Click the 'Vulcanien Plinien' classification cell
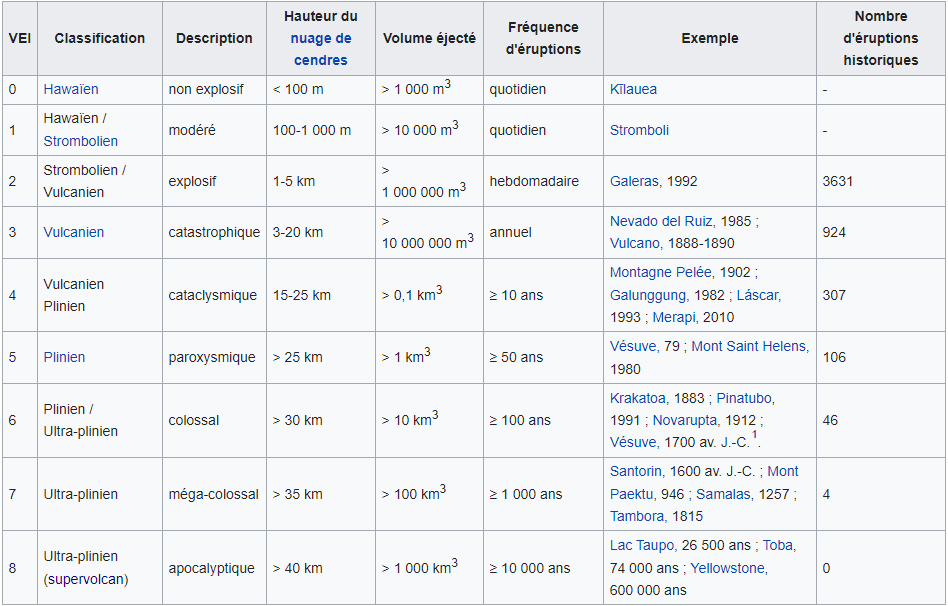This screenshot has width=948, height=606. click(100, 295)
